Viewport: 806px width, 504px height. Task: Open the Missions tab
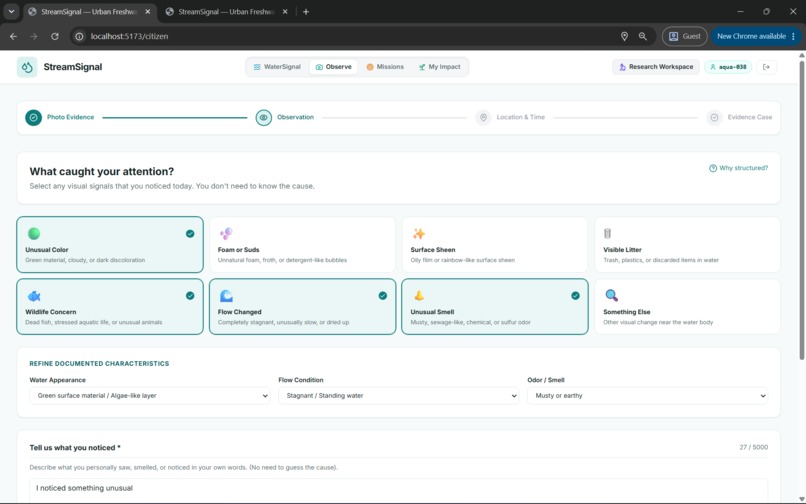(x=385, y=67)
